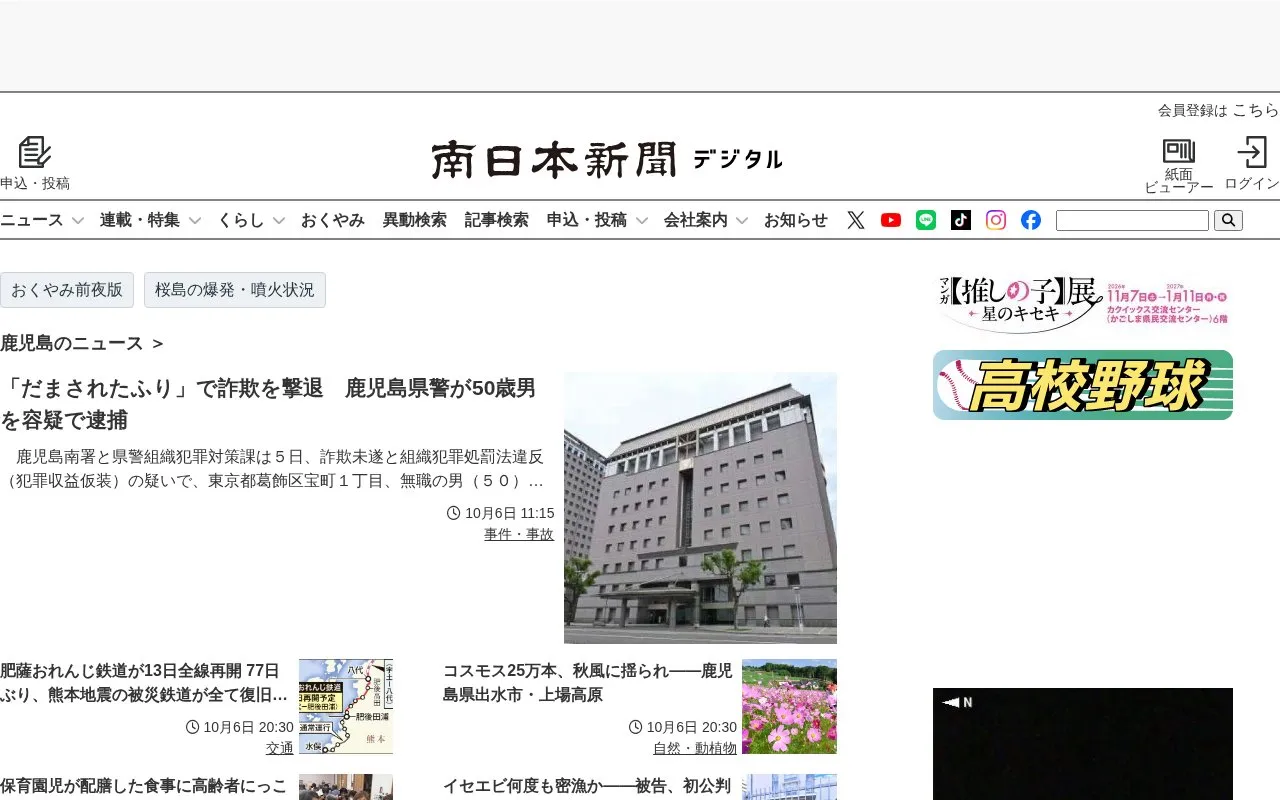Open the 記事検索 navigation item
Viewport: 1280px width, 800px height.
pos(496,220)
